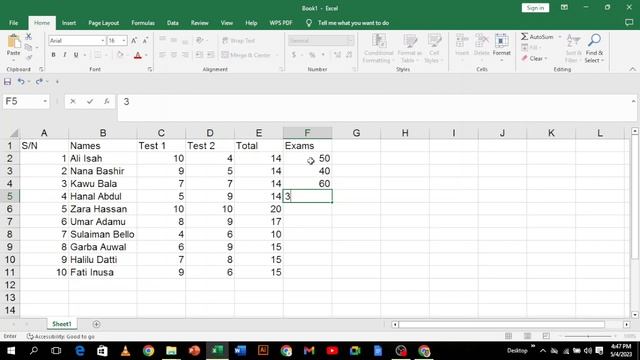640x360 pixels.
Task: Click Tell me what you want to do
Action: (353, 23)
